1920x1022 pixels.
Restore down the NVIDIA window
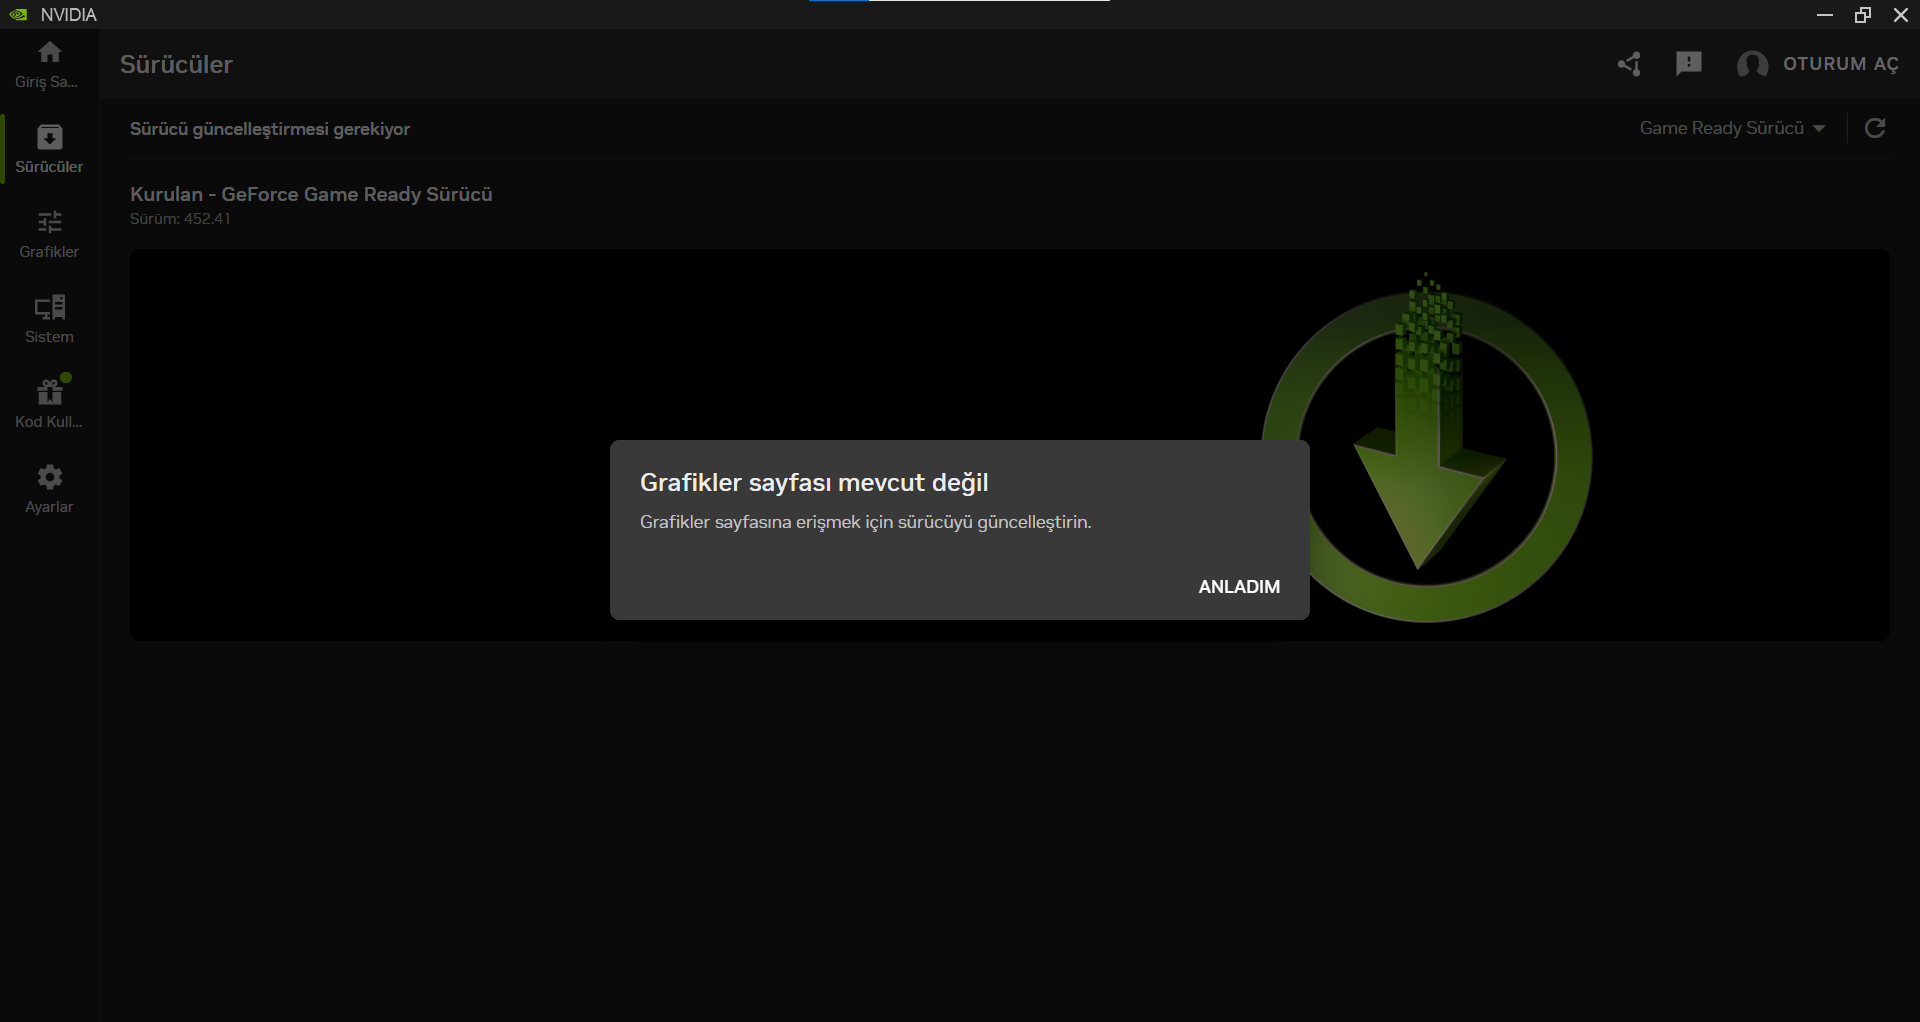[x=1863, y=15]
